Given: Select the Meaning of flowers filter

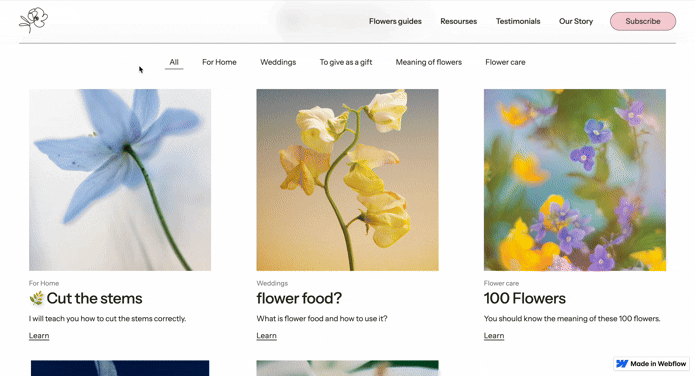Looking at the screenshot, I should (x=429, y=62).
